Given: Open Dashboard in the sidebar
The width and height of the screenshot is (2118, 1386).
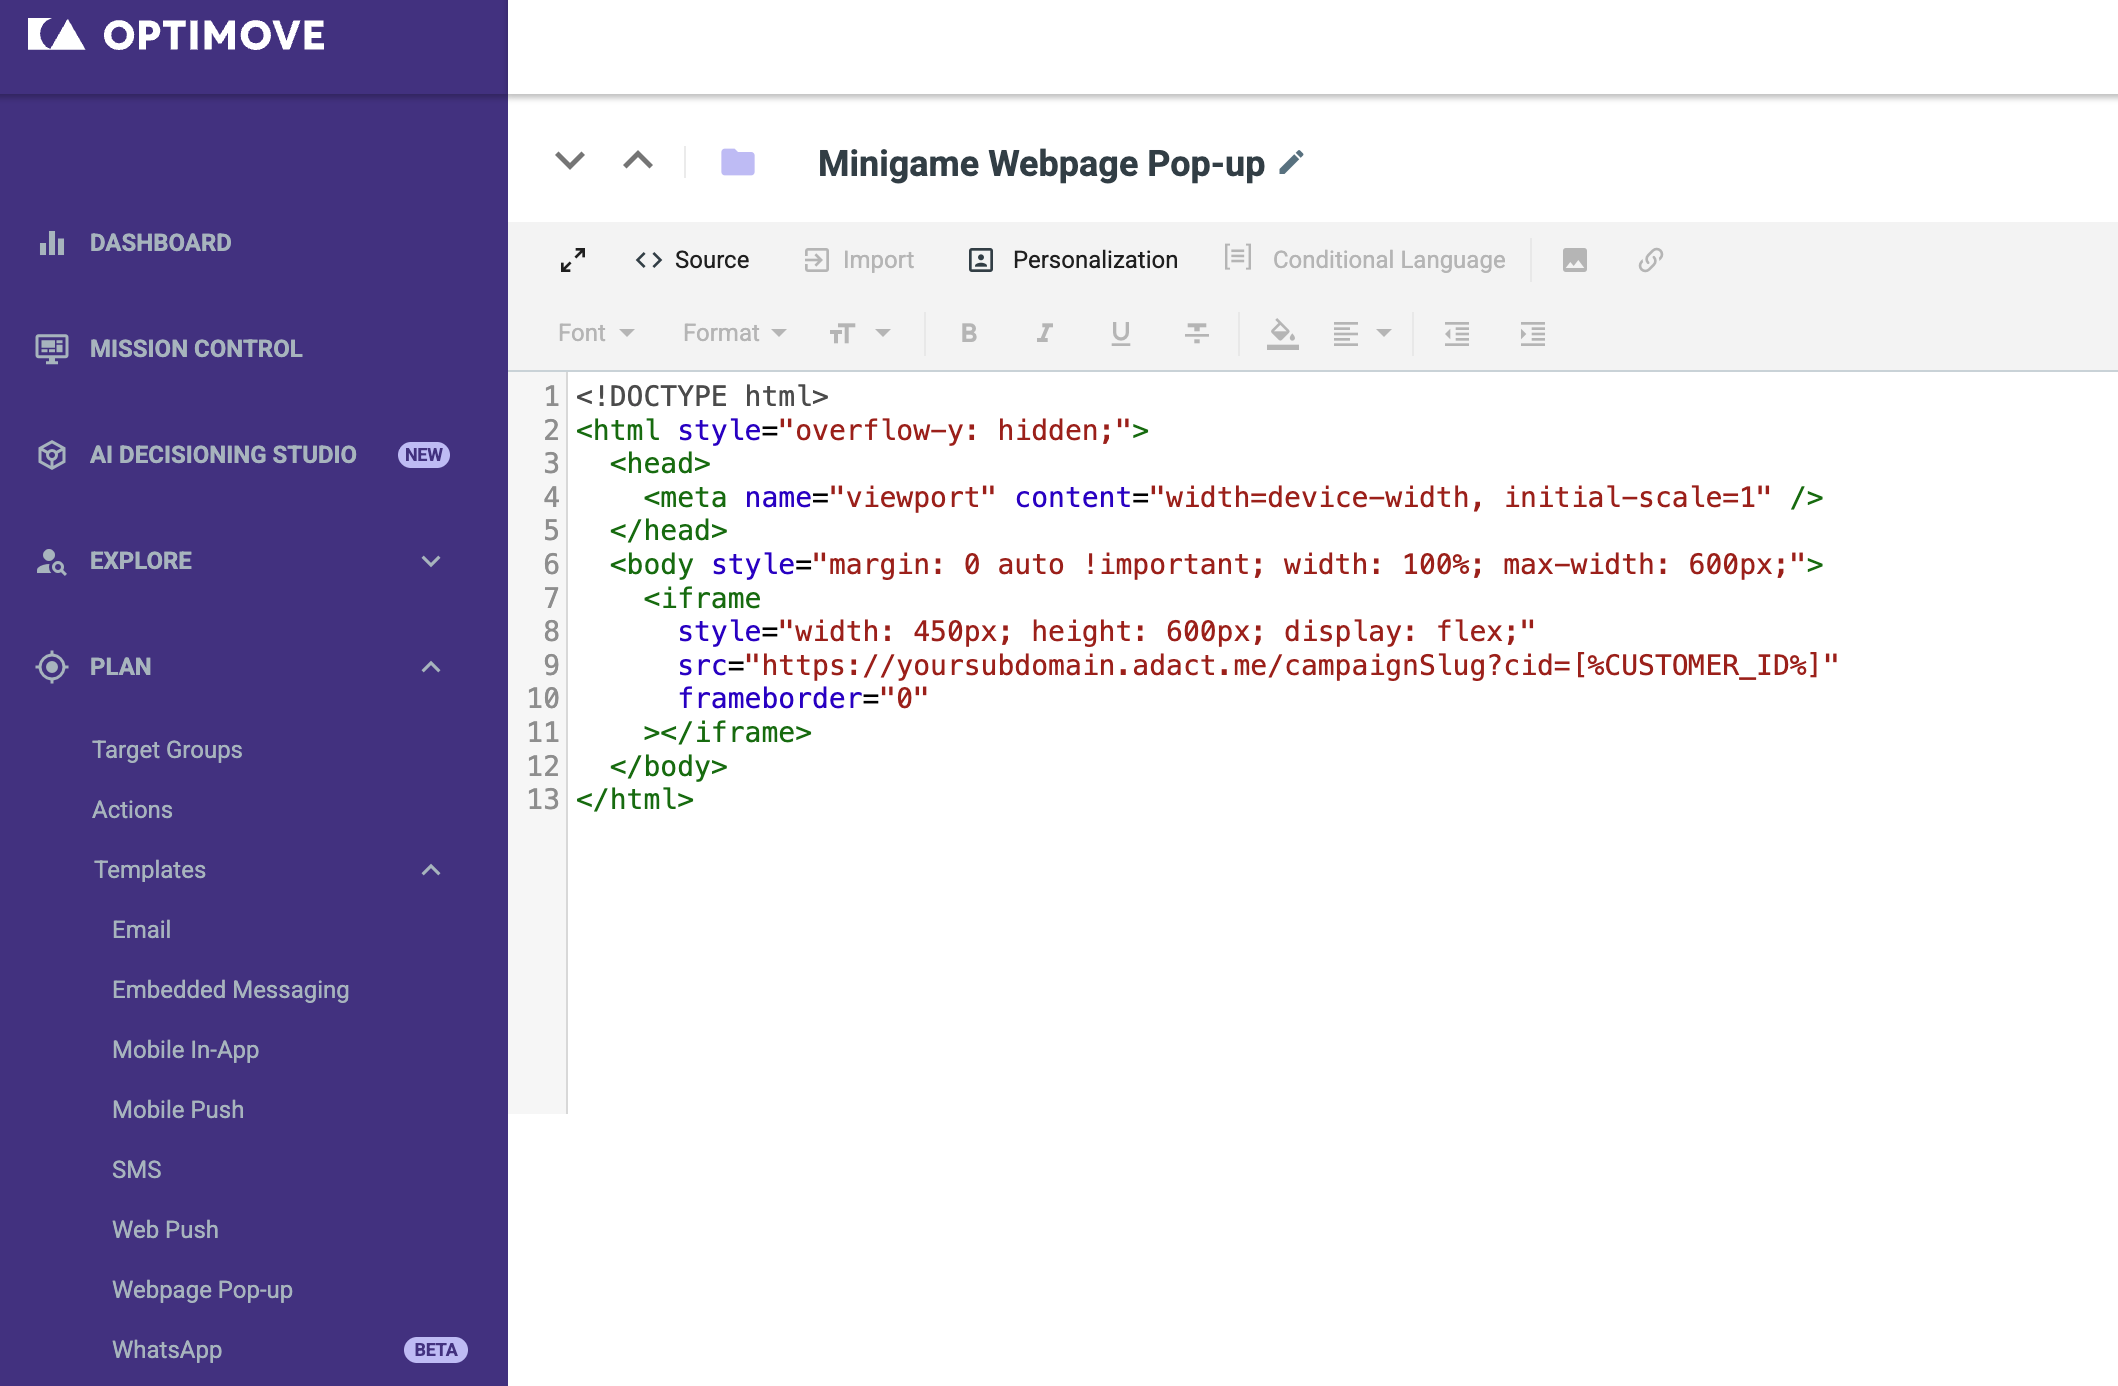Looking at the screenshot, I should (x=161, y=243).
